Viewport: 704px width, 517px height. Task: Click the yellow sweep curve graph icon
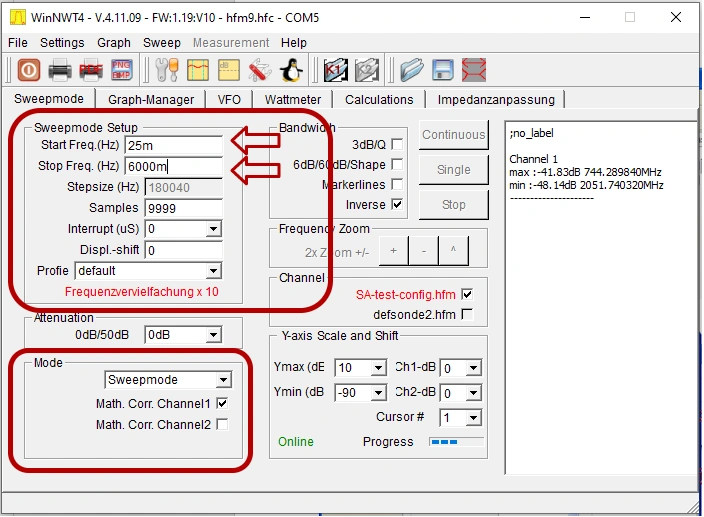coord(198,70)
